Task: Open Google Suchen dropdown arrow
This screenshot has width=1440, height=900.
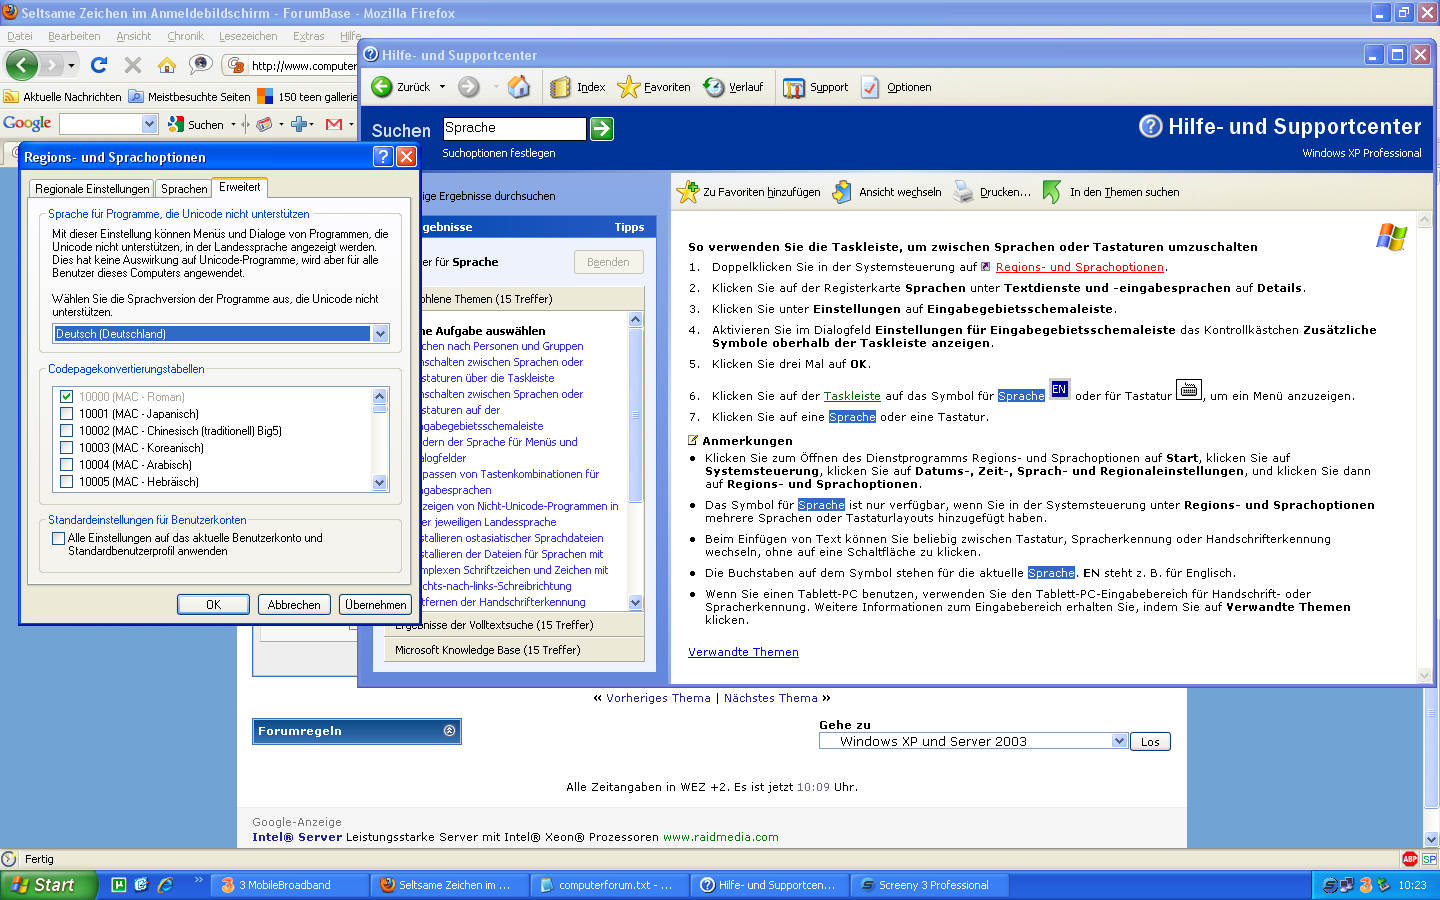Action: (233, 124)
